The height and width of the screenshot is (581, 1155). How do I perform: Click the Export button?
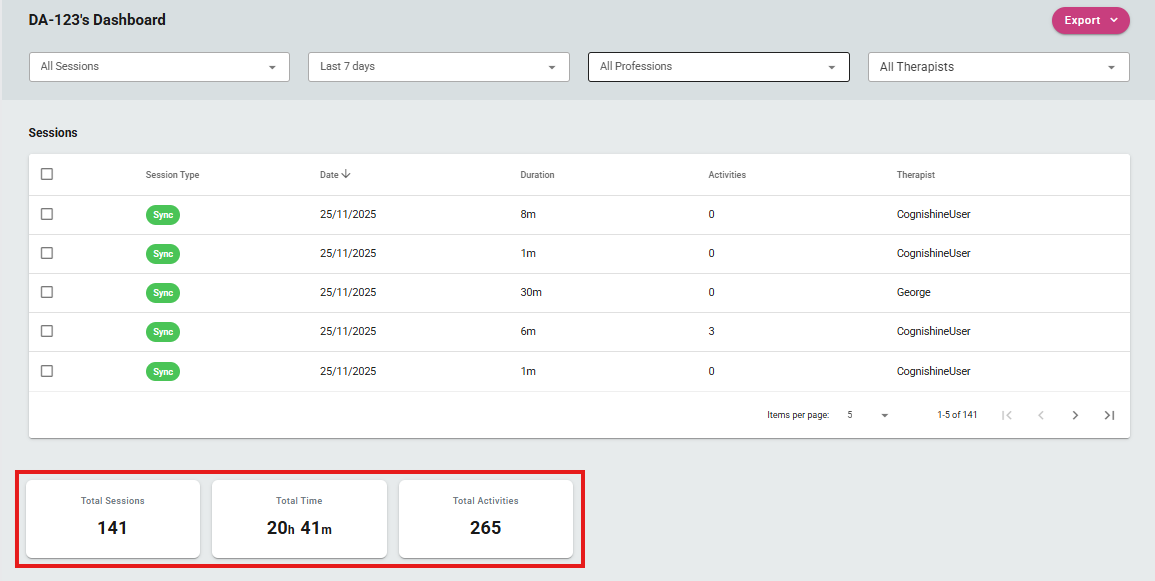pyautogui.click(x=1090, y=21)
